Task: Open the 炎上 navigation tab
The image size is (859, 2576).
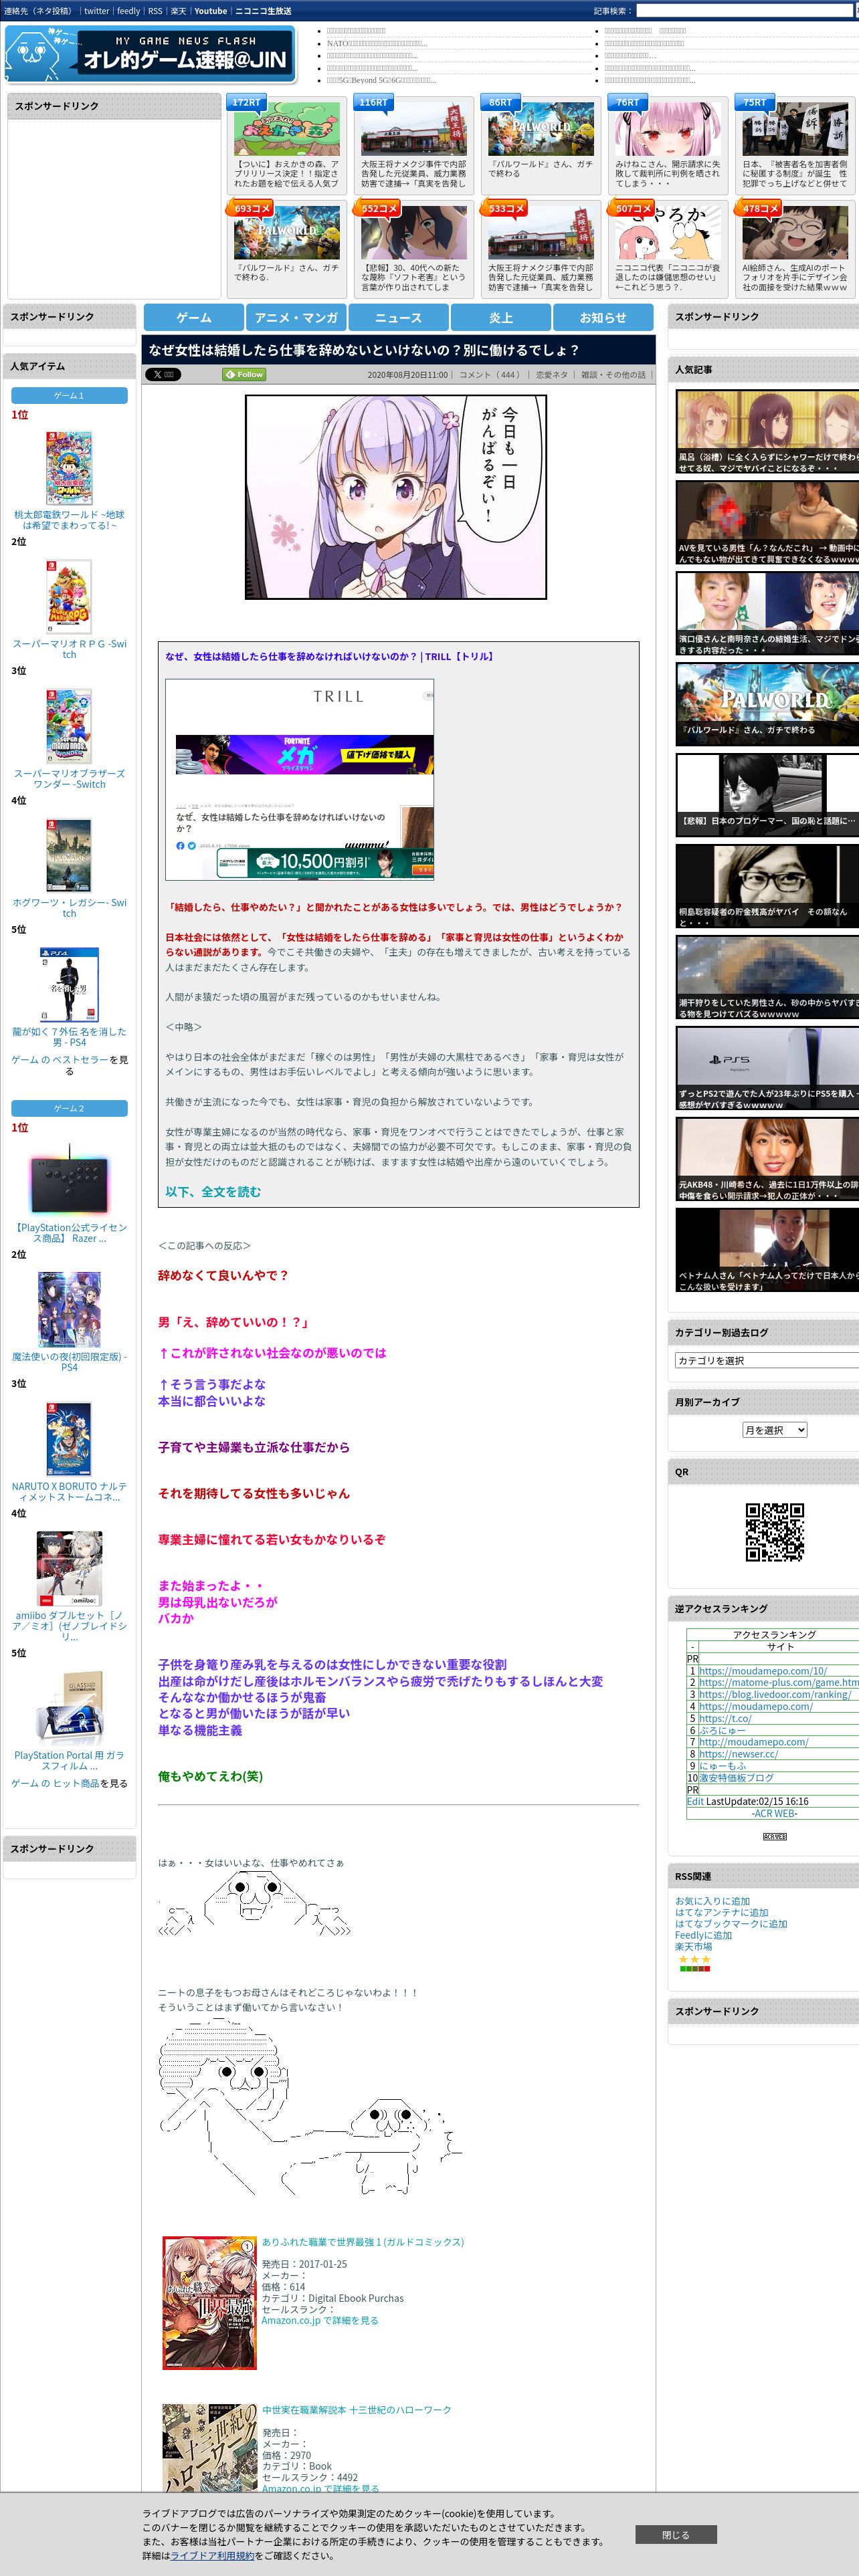Action: (x=501, y=317)
